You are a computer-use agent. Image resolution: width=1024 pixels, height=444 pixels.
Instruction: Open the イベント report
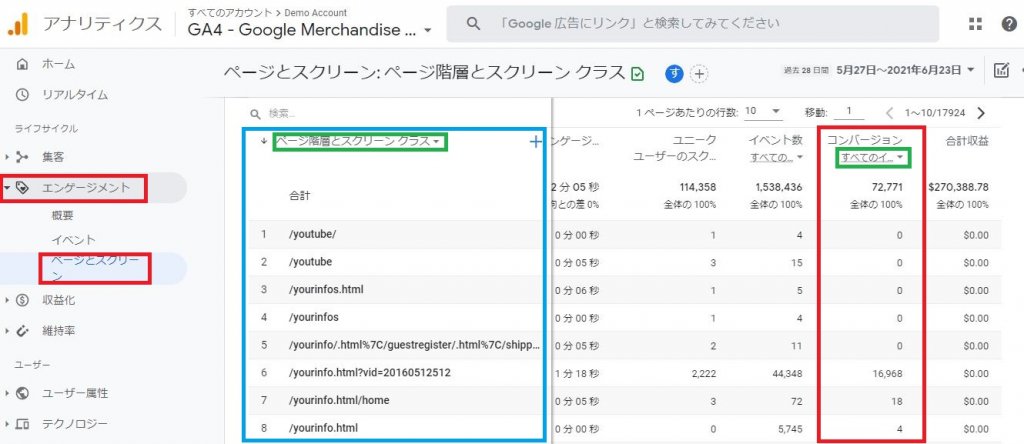point(73,240)
